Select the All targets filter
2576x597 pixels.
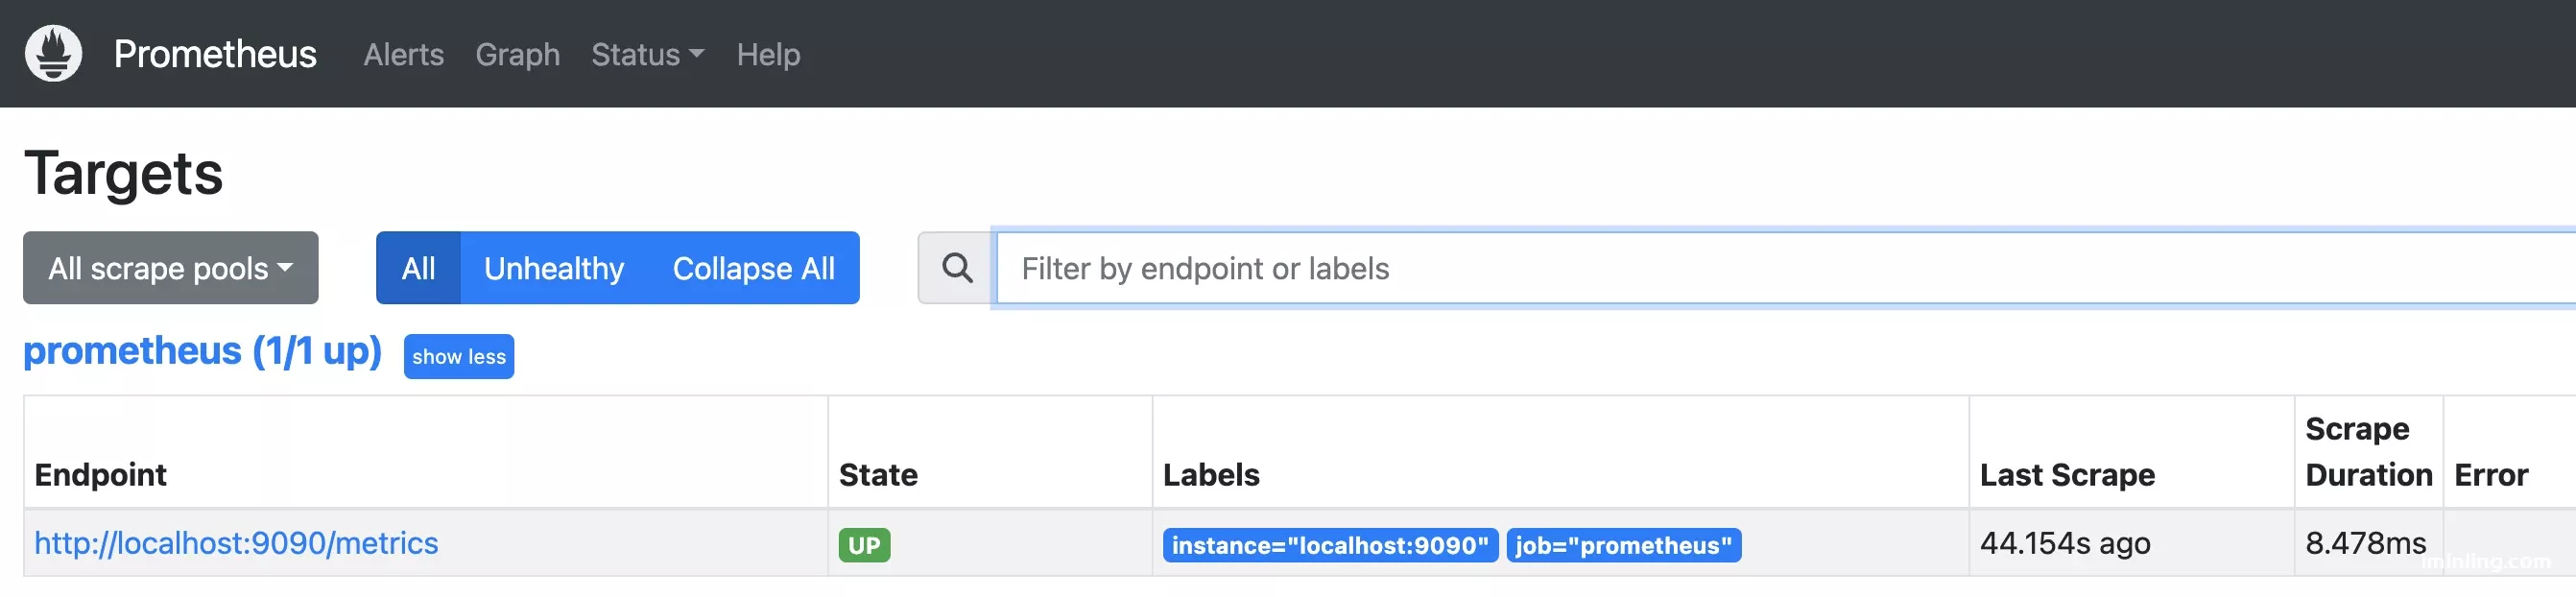pos(418,268)
